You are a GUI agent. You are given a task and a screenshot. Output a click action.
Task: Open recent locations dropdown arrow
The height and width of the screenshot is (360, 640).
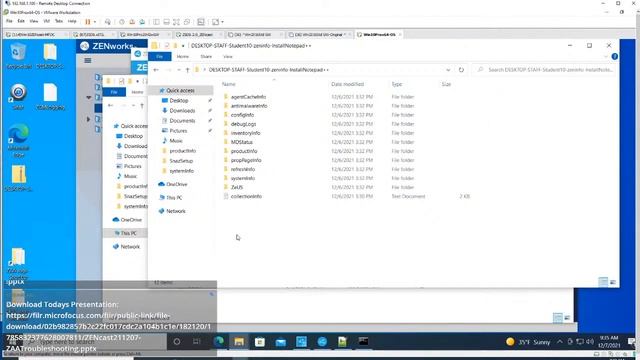179,70
